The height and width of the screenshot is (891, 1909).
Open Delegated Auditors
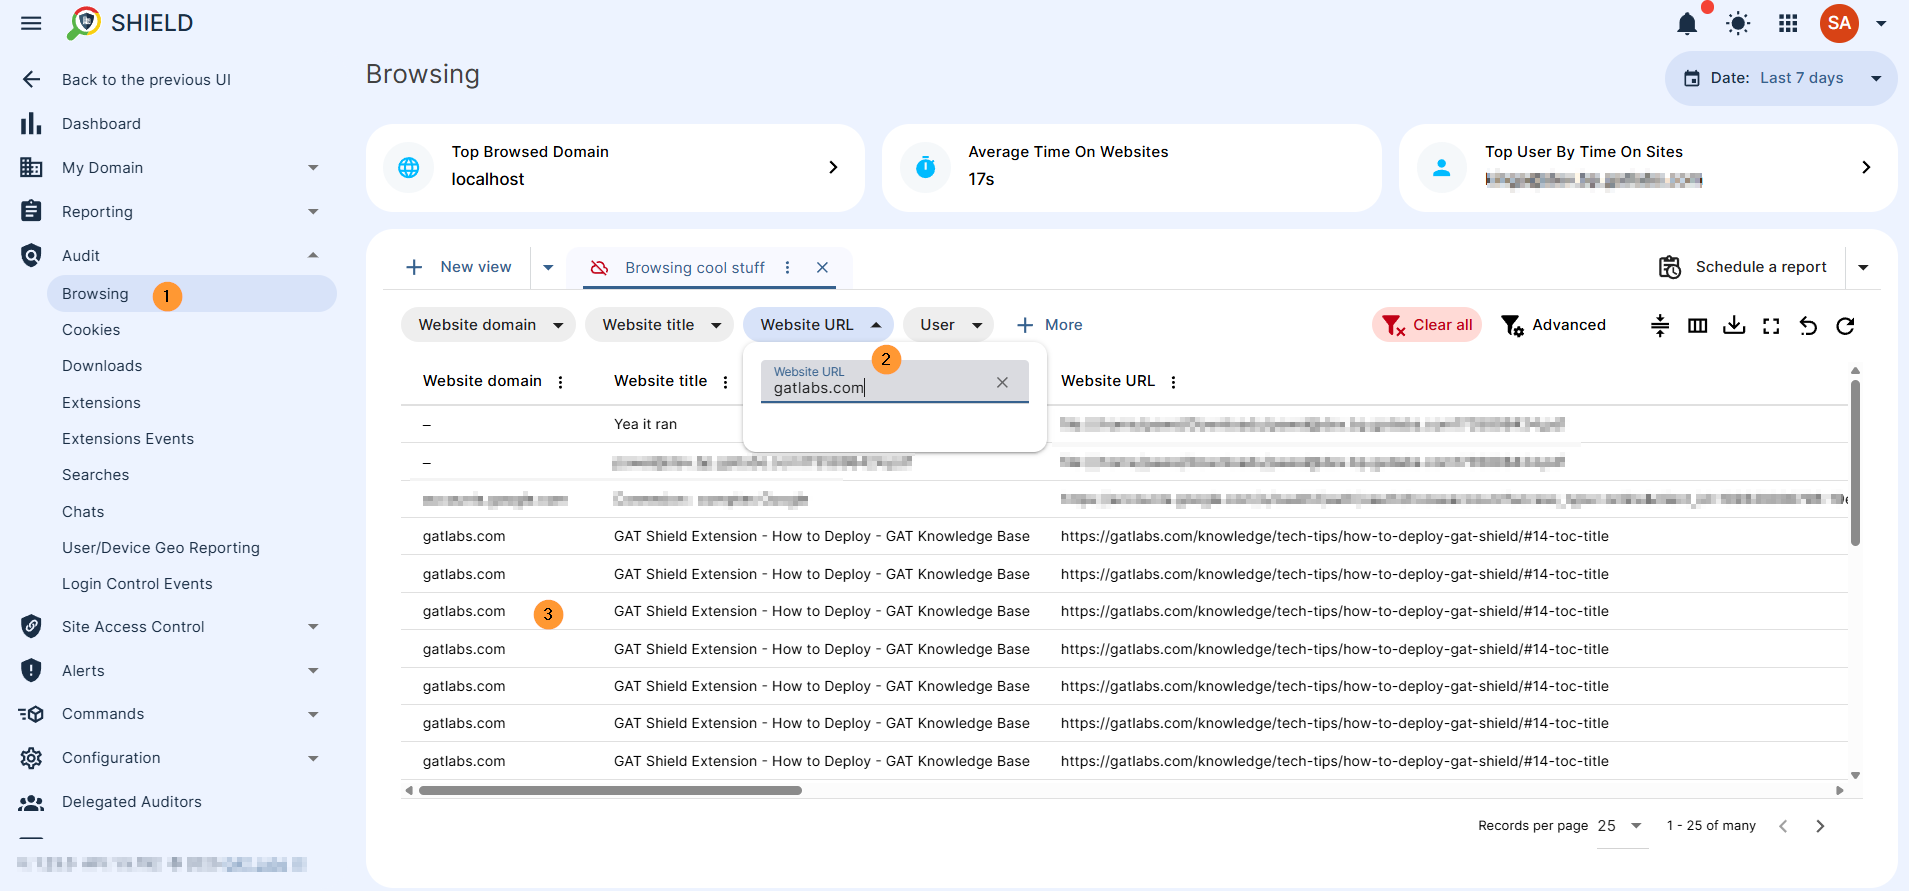[x=132, y=802]
